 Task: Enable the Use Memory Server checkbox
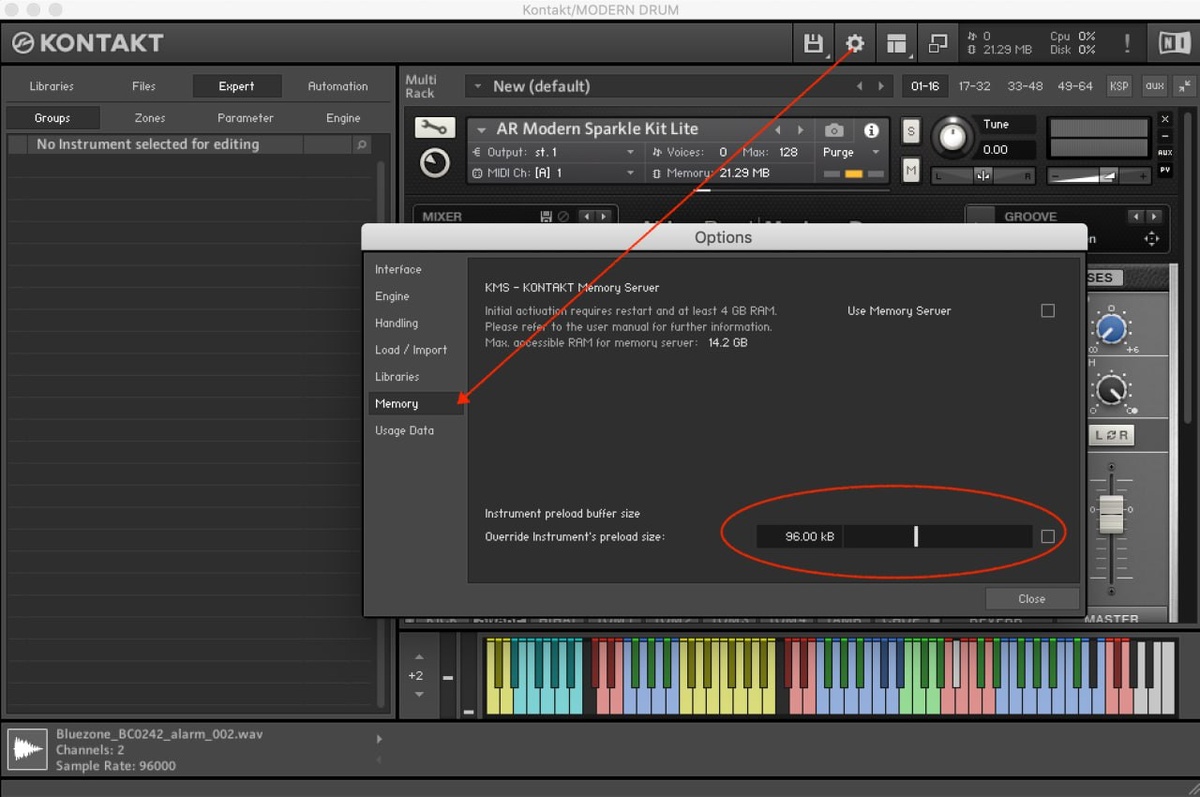(x=1048, y=311)
